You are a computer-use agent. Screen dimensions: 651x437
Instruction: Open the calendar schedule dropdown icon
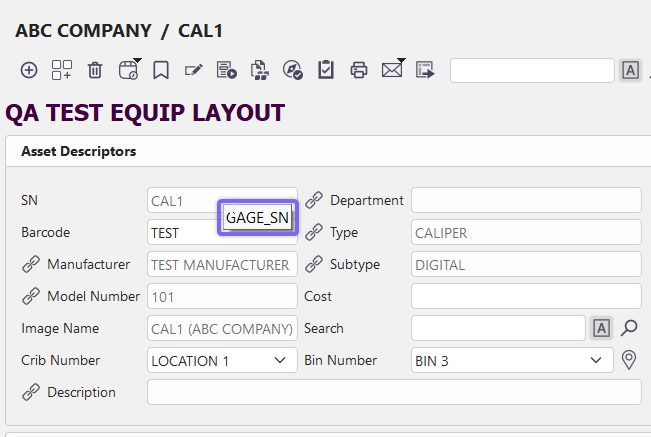pos(129,70)
